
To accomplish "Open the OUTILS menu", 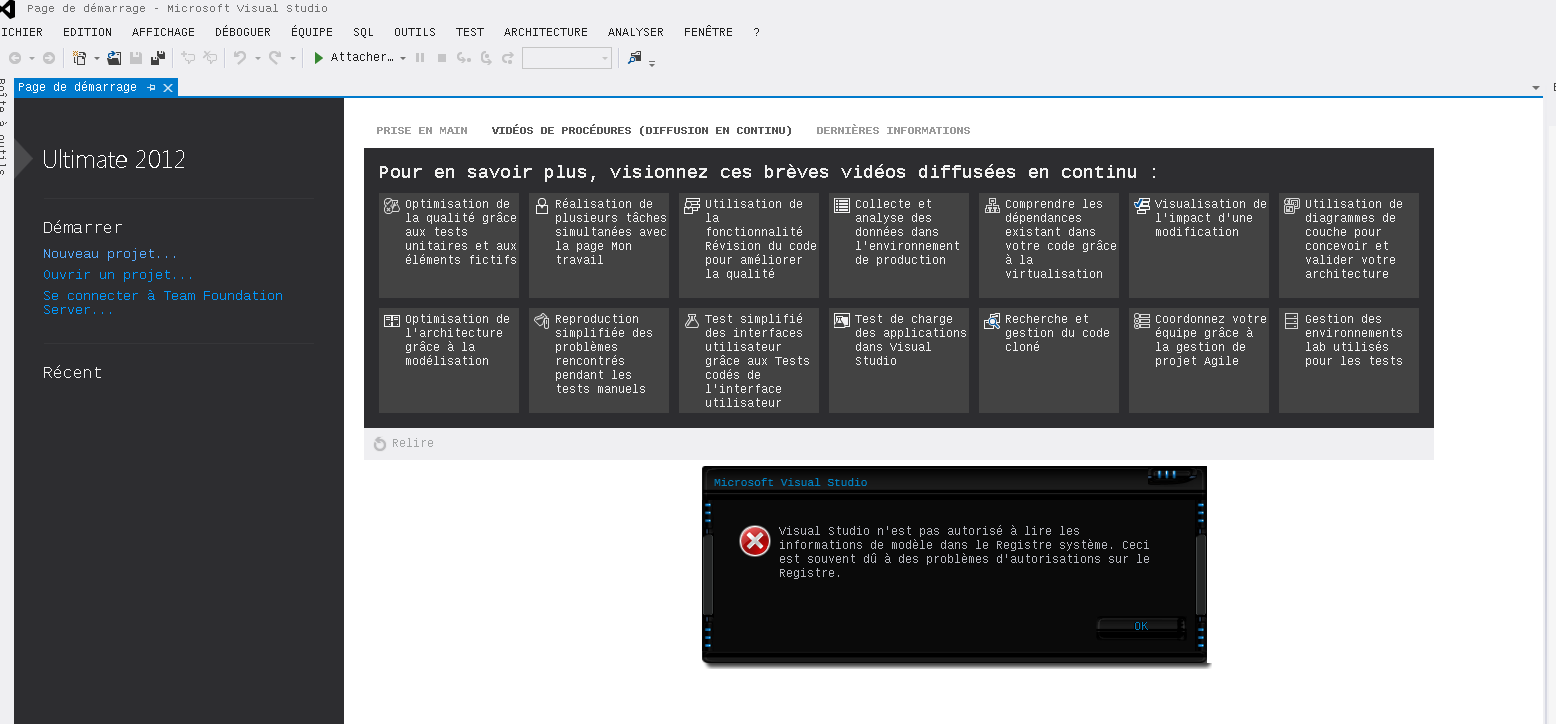I will pyautogui.click(x=415, y=32).
